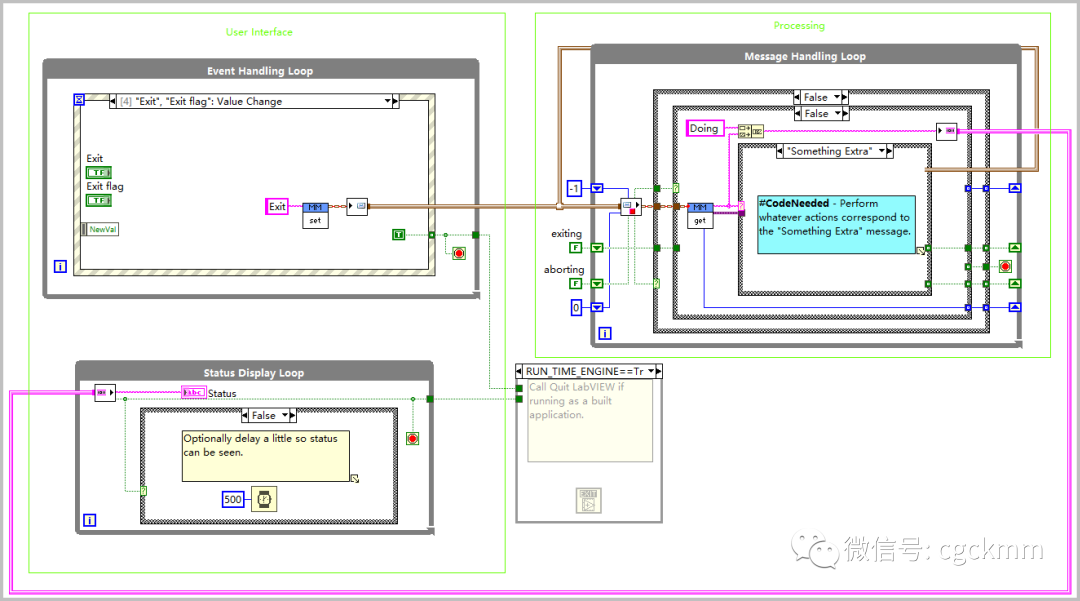Select the Exit flag boolean terminal
Screen dimensions: 1080x601
tap(98, 200)
